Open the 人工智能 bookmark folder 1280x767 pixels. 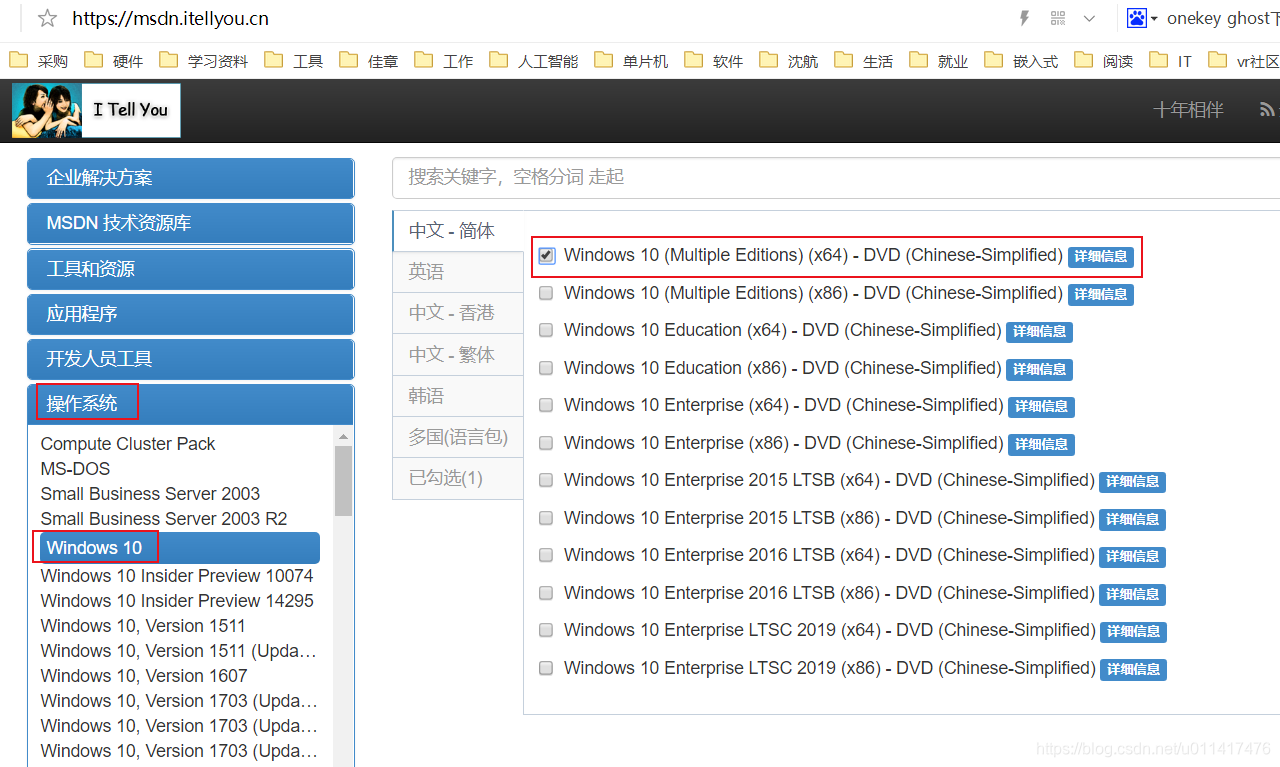point(534,61)
